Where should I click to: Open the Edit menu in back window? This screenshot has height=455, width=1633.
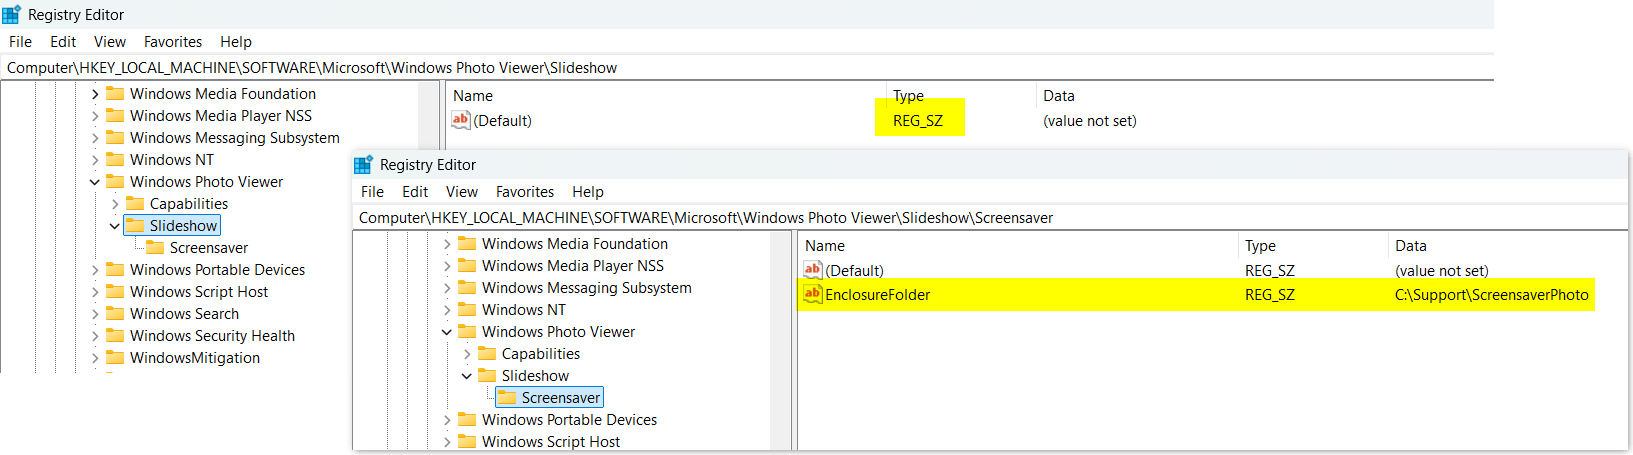point(63,42)
